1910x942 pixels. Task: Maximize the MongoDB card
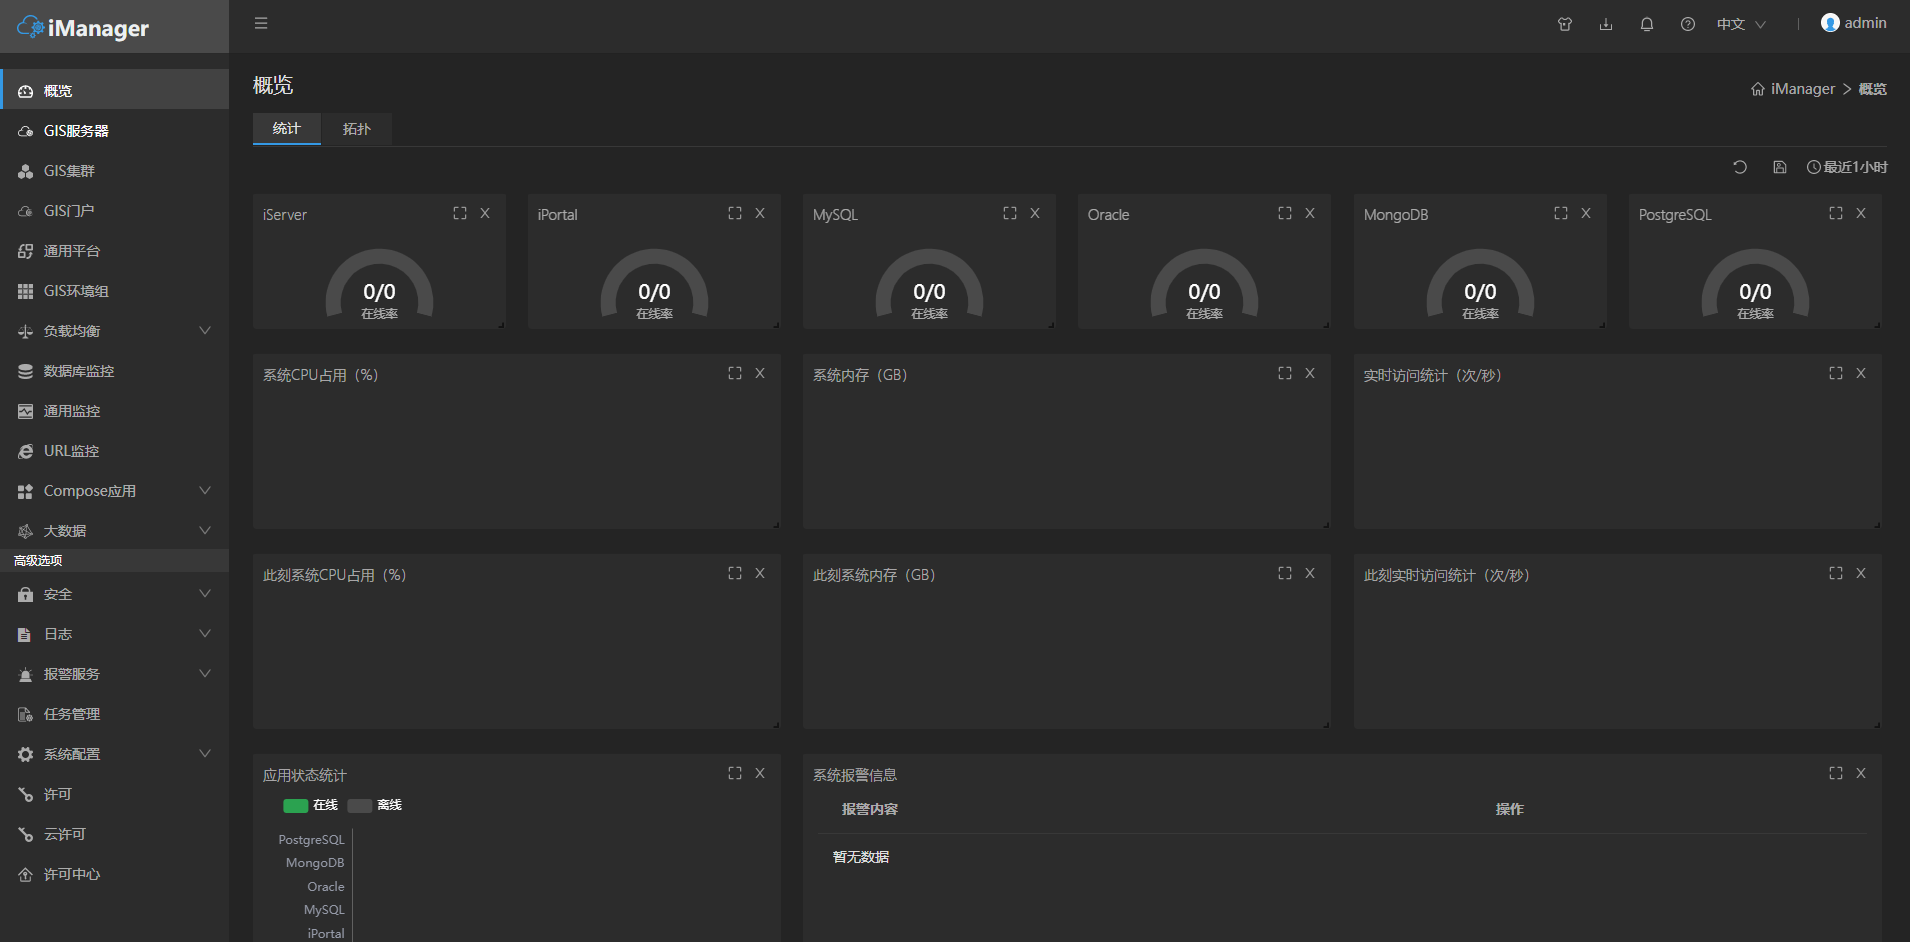[1561, 213]
